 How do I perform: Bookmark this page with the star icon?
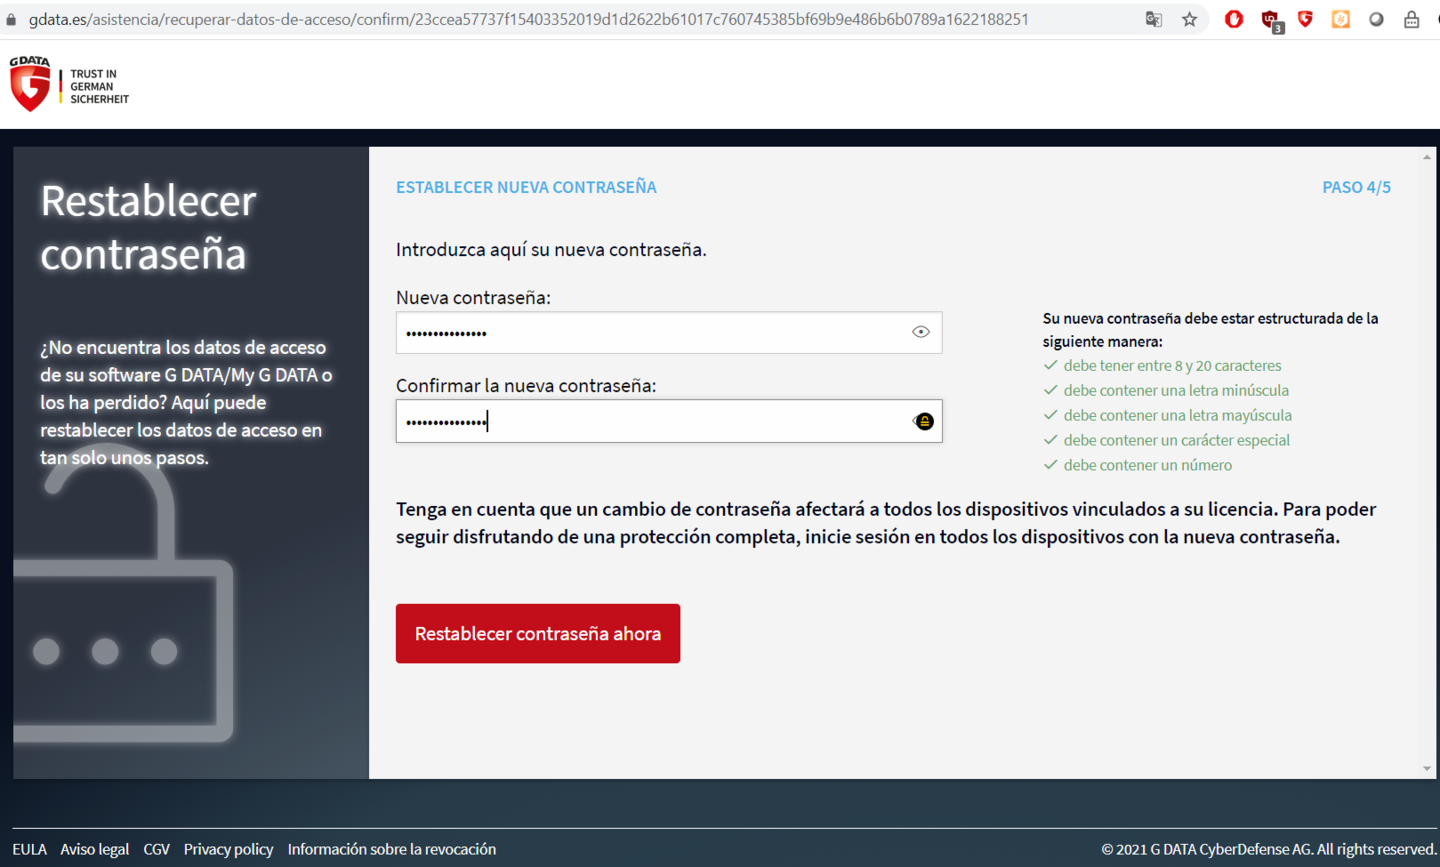1189,19
